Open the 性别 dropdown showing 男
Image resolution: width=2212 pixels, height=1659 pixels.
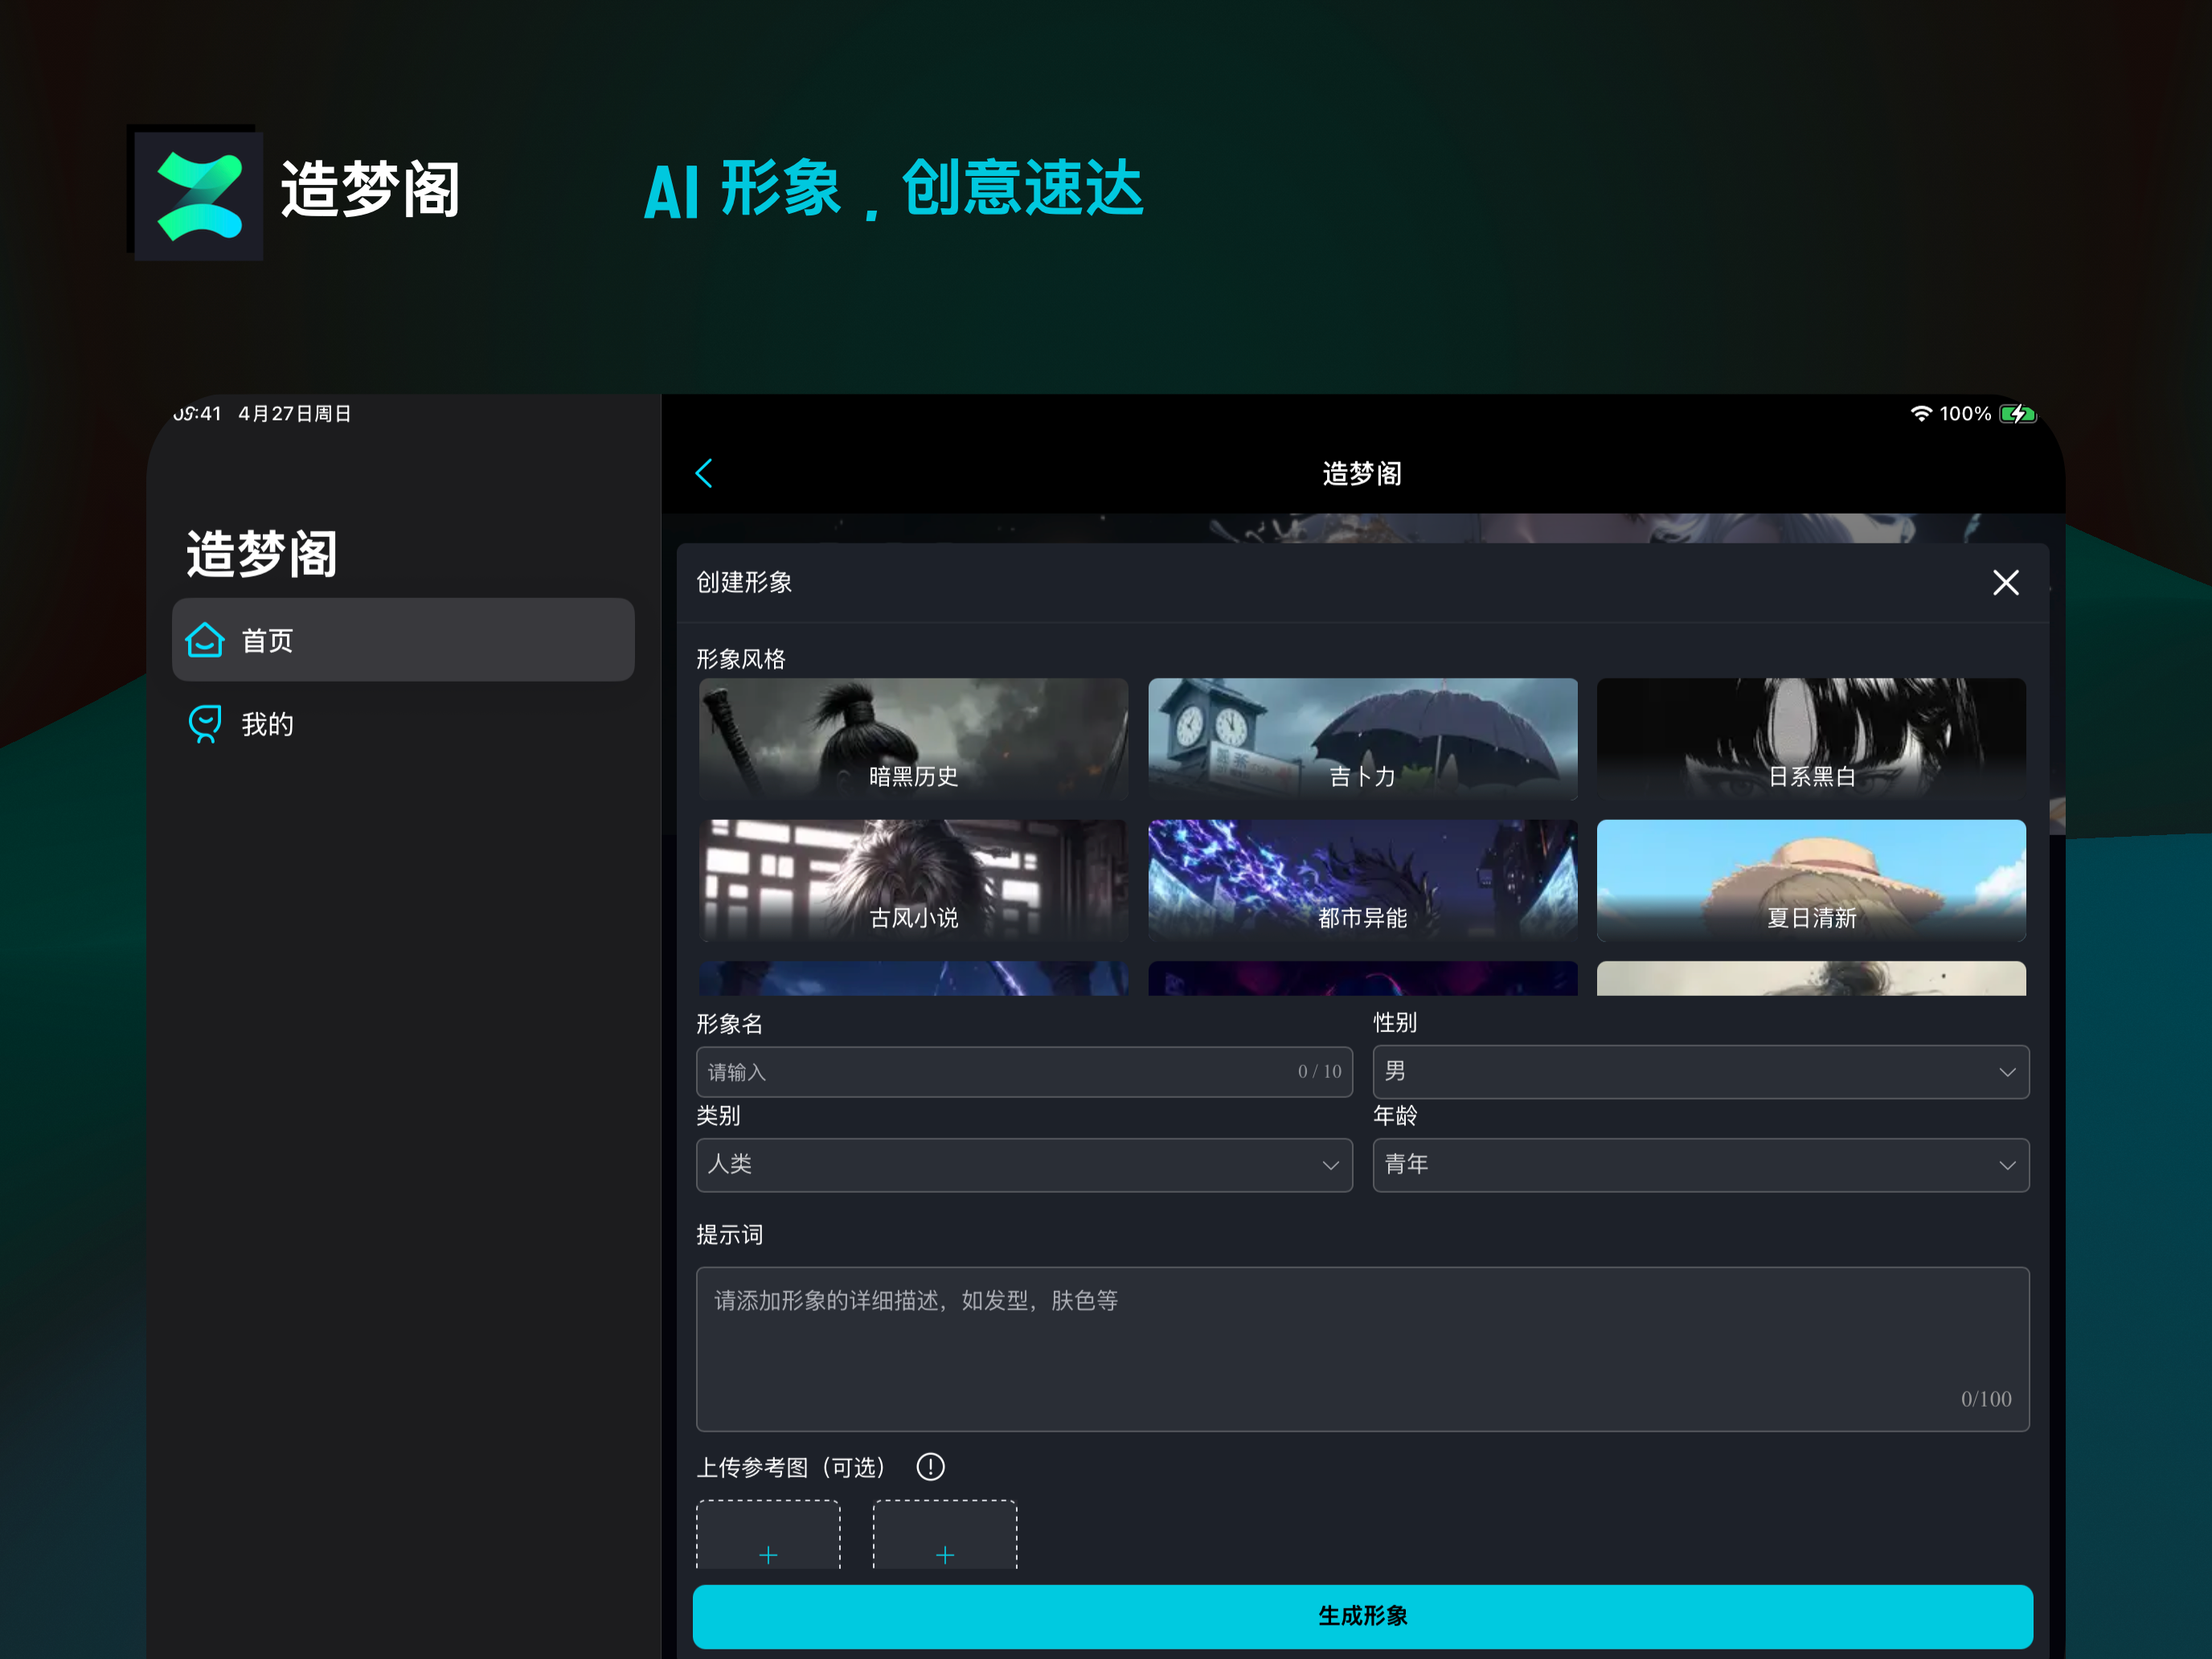[1701, 1072]
